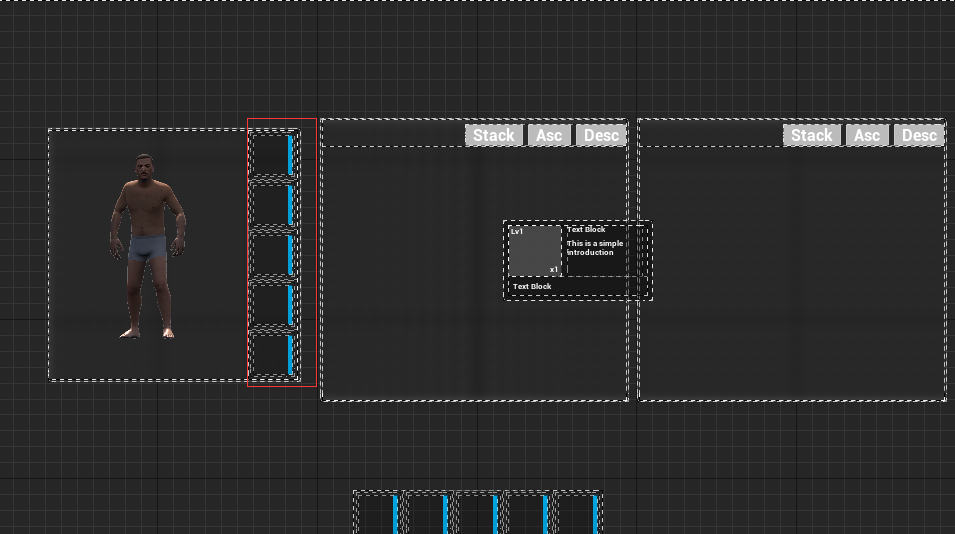Click the second slot in the bottom row
This screenshot has width=955, height=534.
(x=428, y=514)
